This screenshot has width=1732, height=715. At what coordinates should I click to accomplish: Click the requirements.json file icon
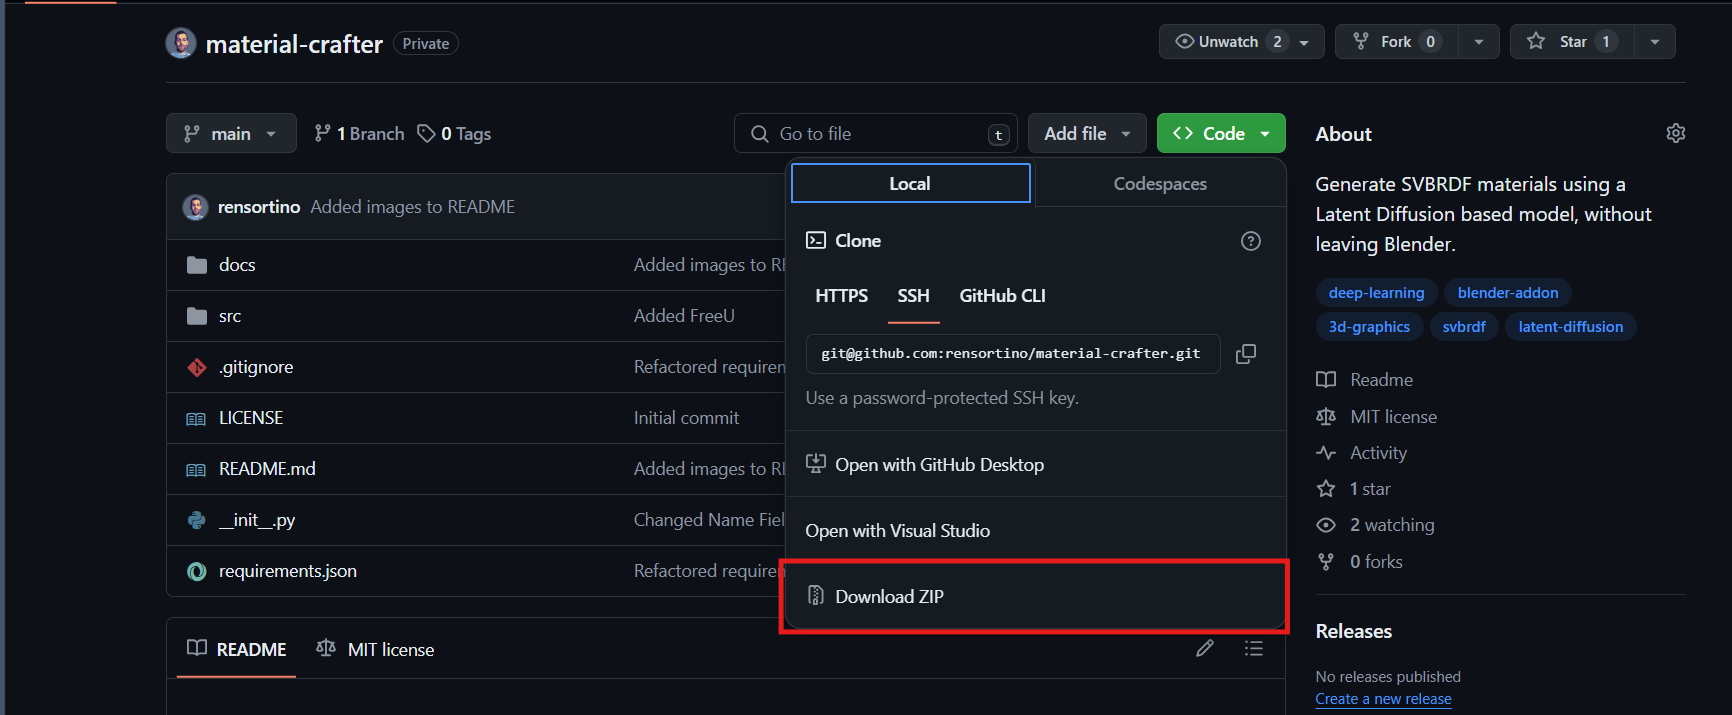click(x=197, y=571)
